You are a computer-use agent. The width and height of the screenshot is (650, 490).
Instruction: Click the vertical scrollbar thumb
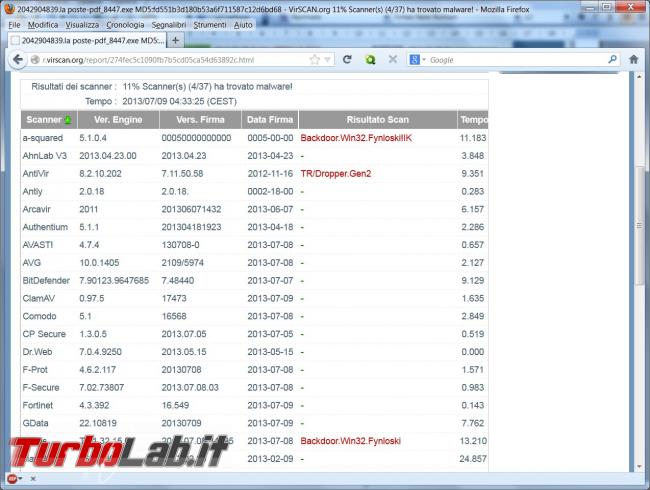(639, 226)
